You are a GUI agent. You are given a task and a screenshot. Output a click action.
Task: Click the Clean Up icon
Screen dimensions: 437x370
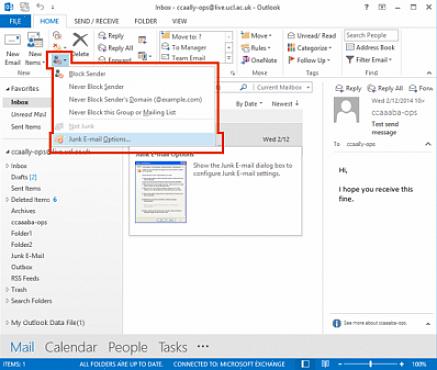[x=59, y=47]
